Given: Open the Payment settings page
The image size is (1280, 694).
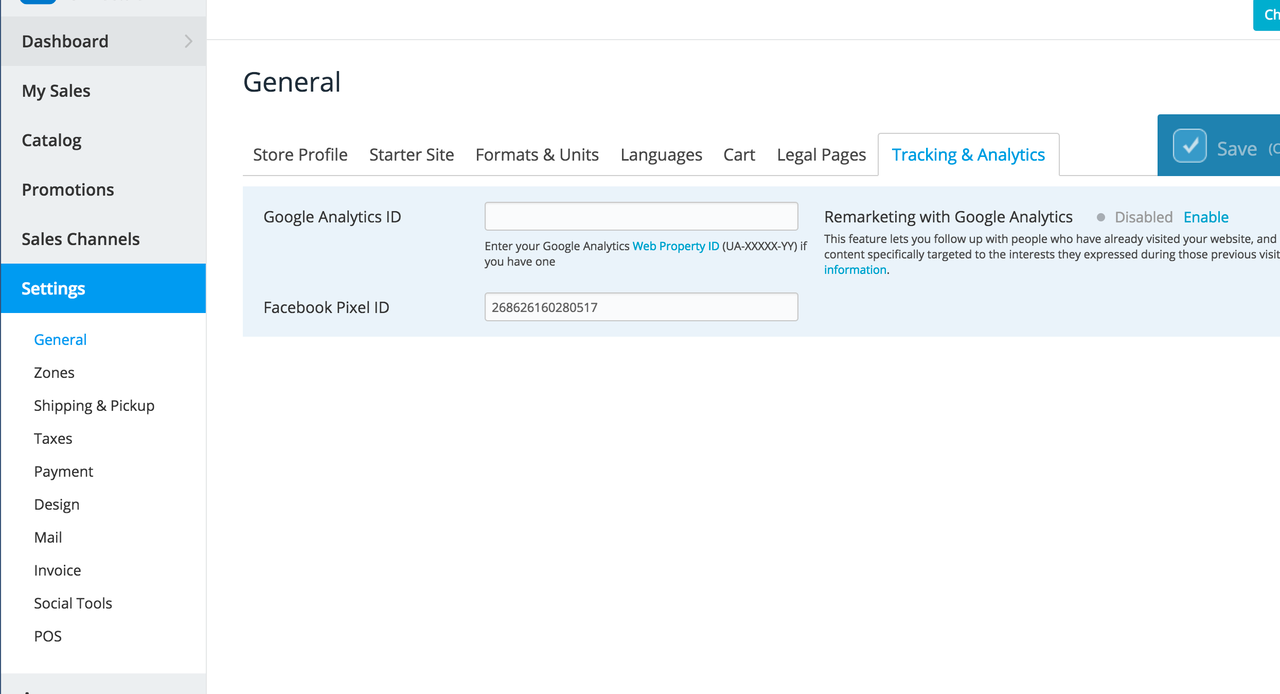Looking at the screenshot, I should [63, 471].
